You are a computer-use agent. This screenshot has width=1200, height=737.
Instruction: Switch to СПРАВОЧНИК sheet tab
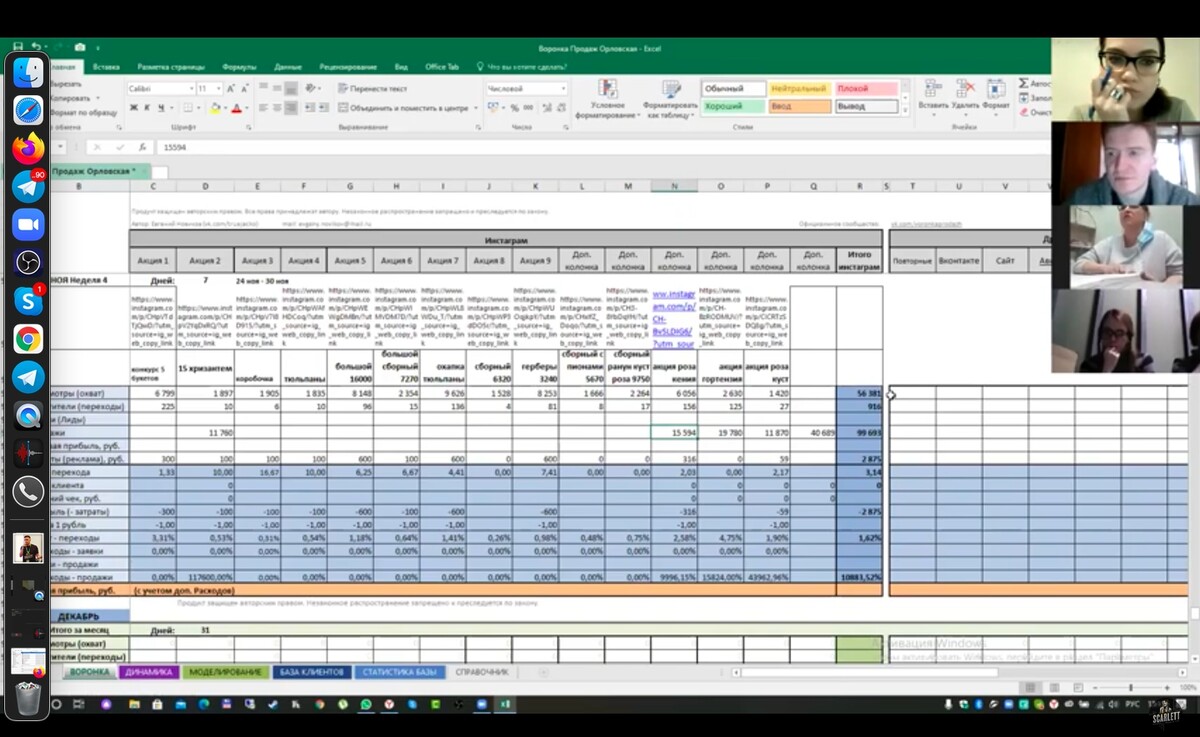482,672
